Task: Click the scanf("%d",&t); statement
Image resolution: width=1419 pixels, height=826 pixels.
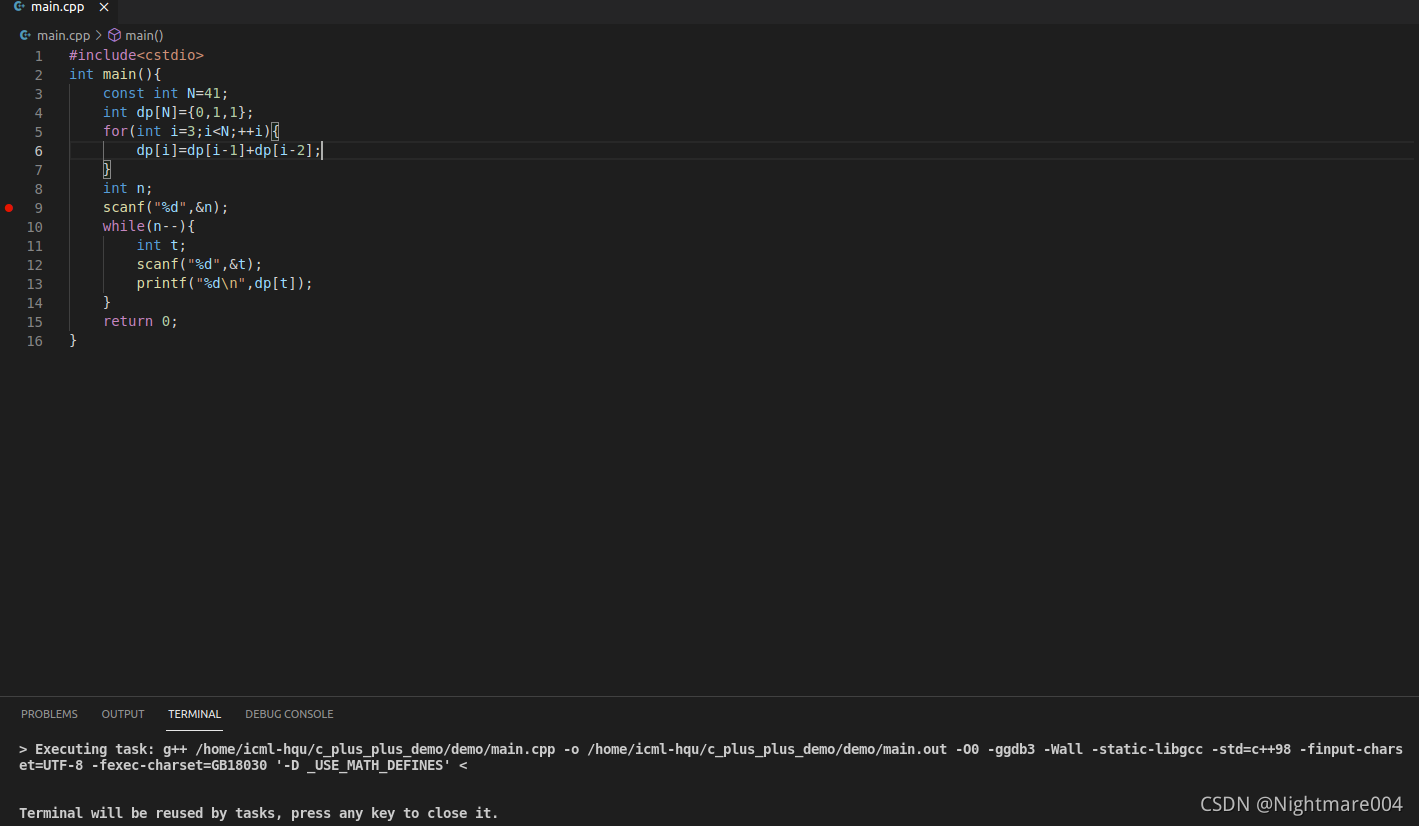Action: pyautogui.click(x=200, y=264)
